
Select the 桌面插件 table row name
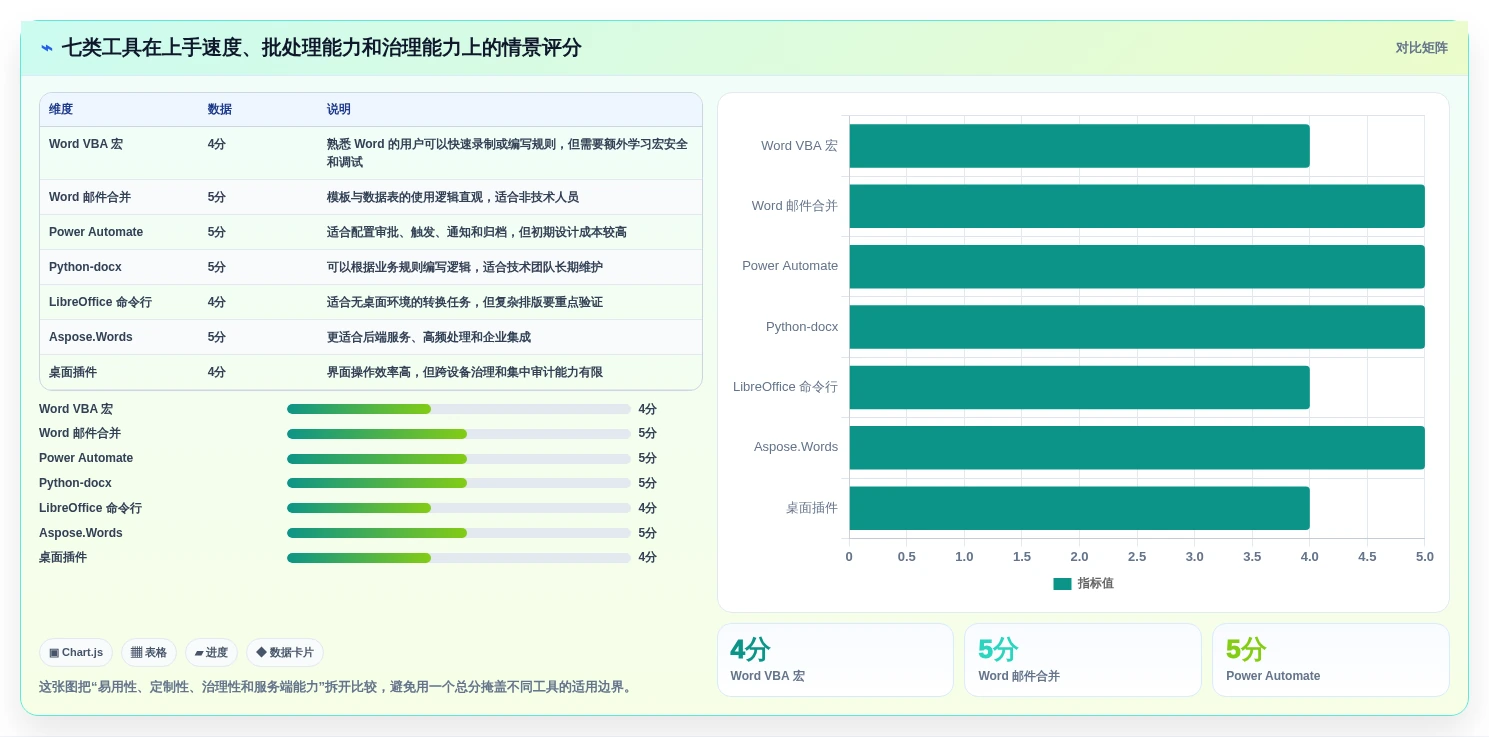(73, 372)
